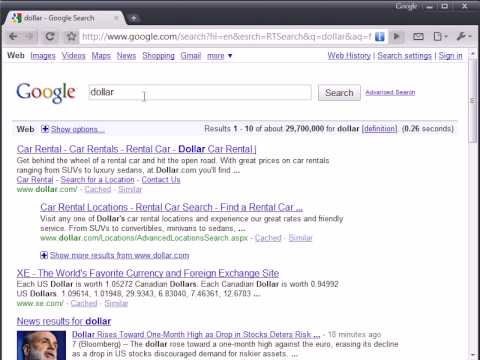Open the mail envelope icon in the toolbar
The width and height of the screenshot is (480, 360).
(x=418, y=36)
